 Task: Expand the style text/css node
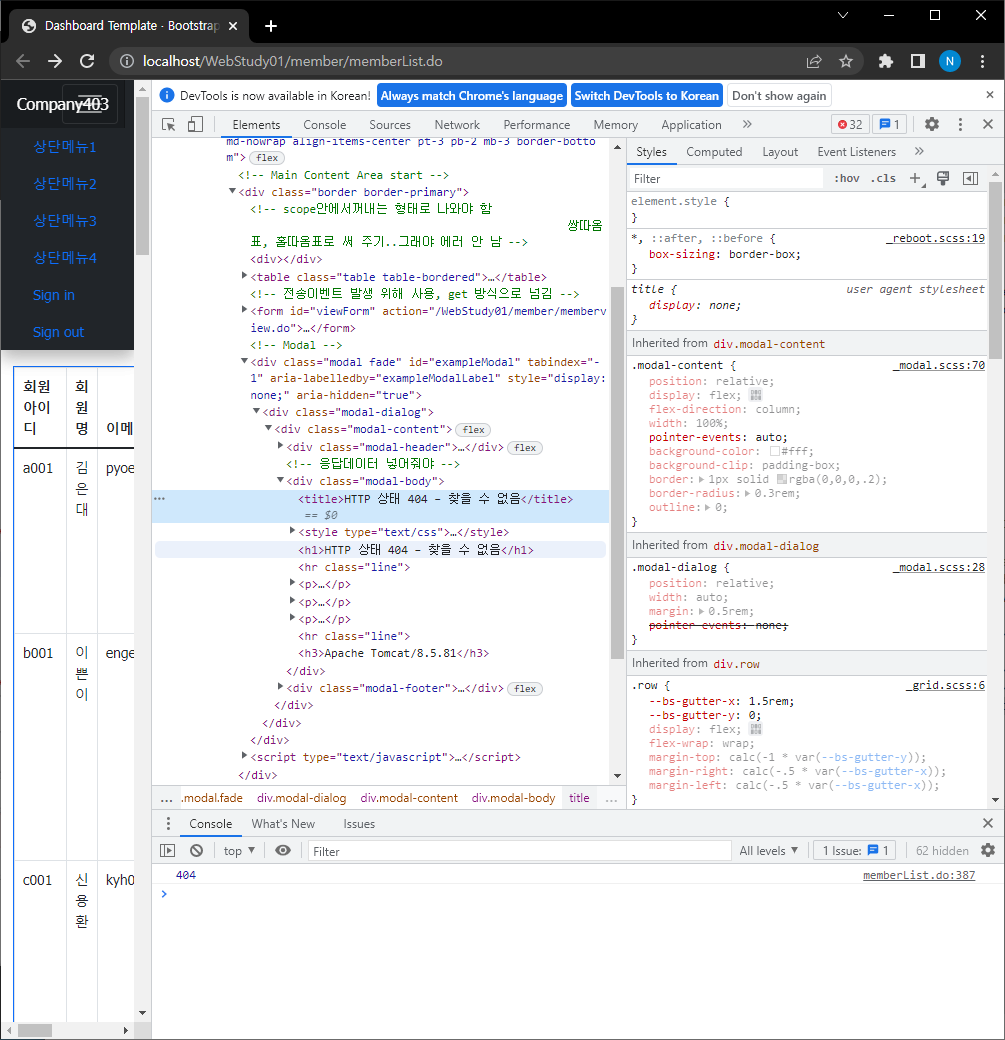point(292,531)
